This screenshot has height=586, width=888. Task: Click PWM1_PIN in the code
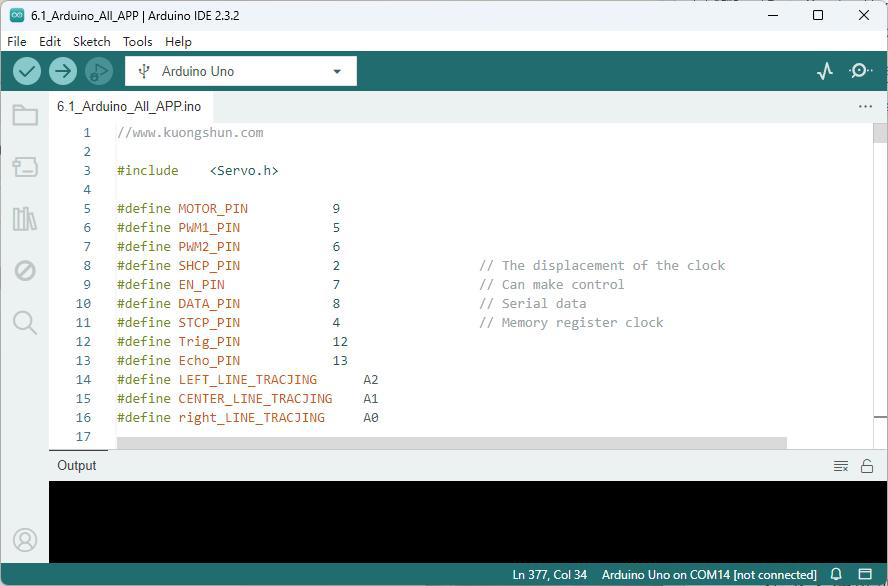209,228
